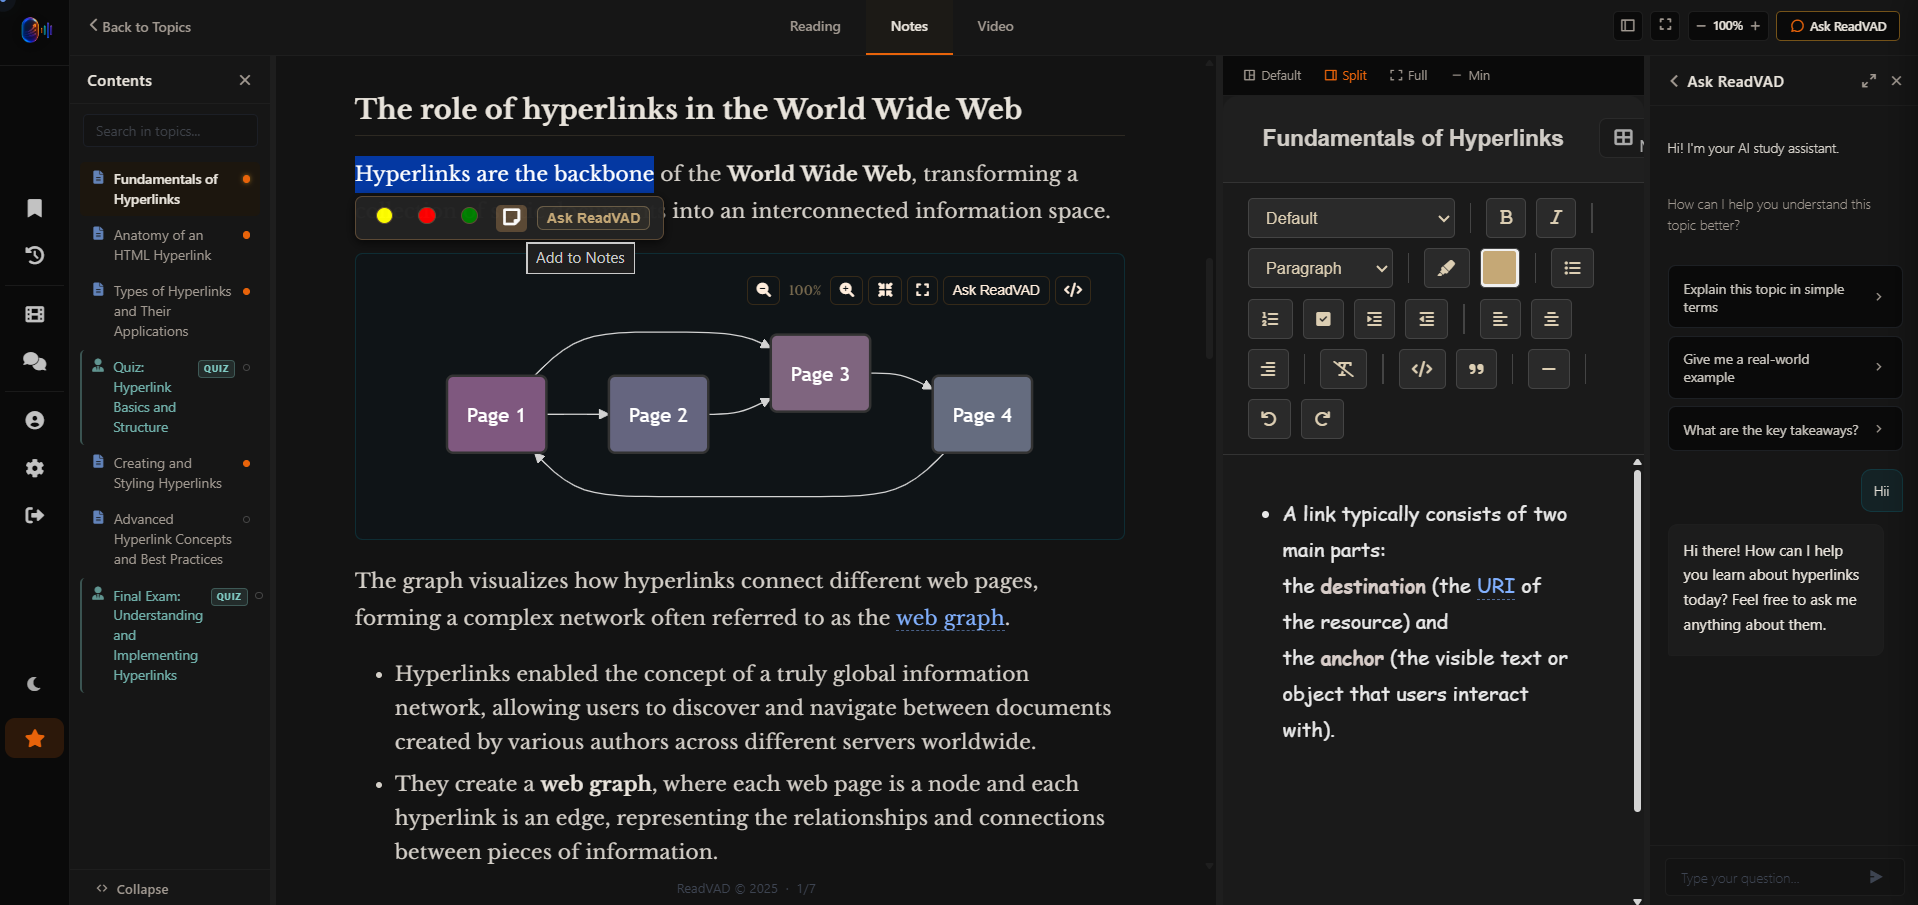Expand 'Give me a real-world example'

1784,367
